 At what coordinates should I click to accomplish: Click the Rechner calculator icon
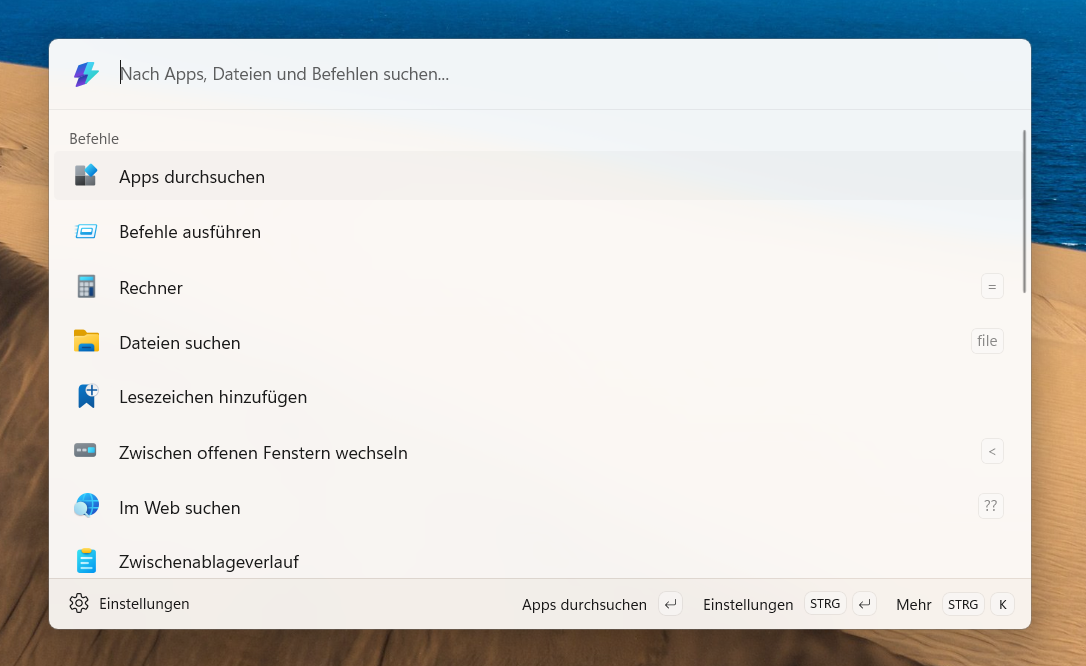click(86, 287)
